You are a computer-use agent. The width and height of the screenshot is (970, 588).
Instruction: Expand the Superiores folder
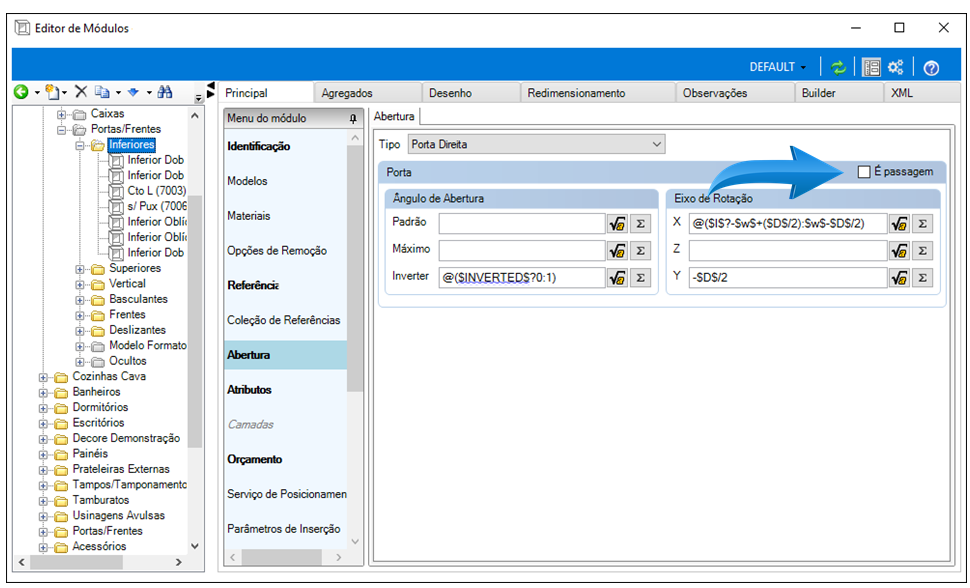[80, 269]
